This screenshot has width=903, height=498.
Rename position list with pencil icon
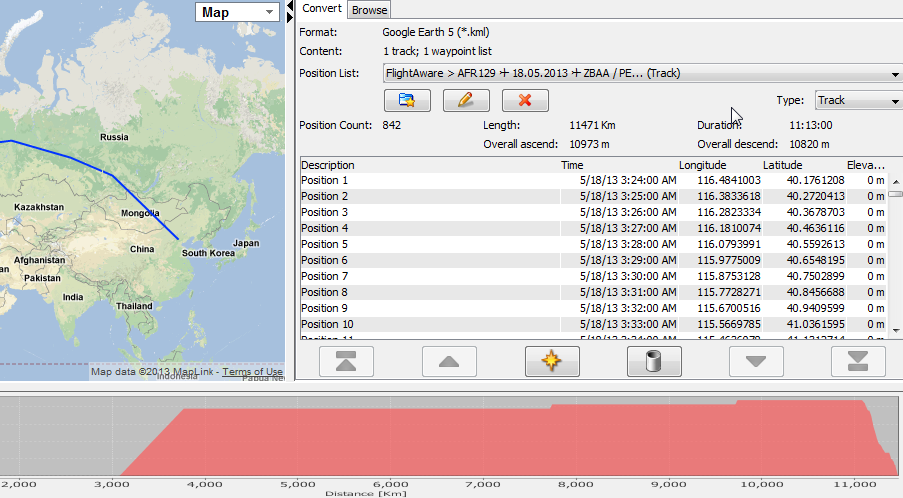[x=465, y=100]
